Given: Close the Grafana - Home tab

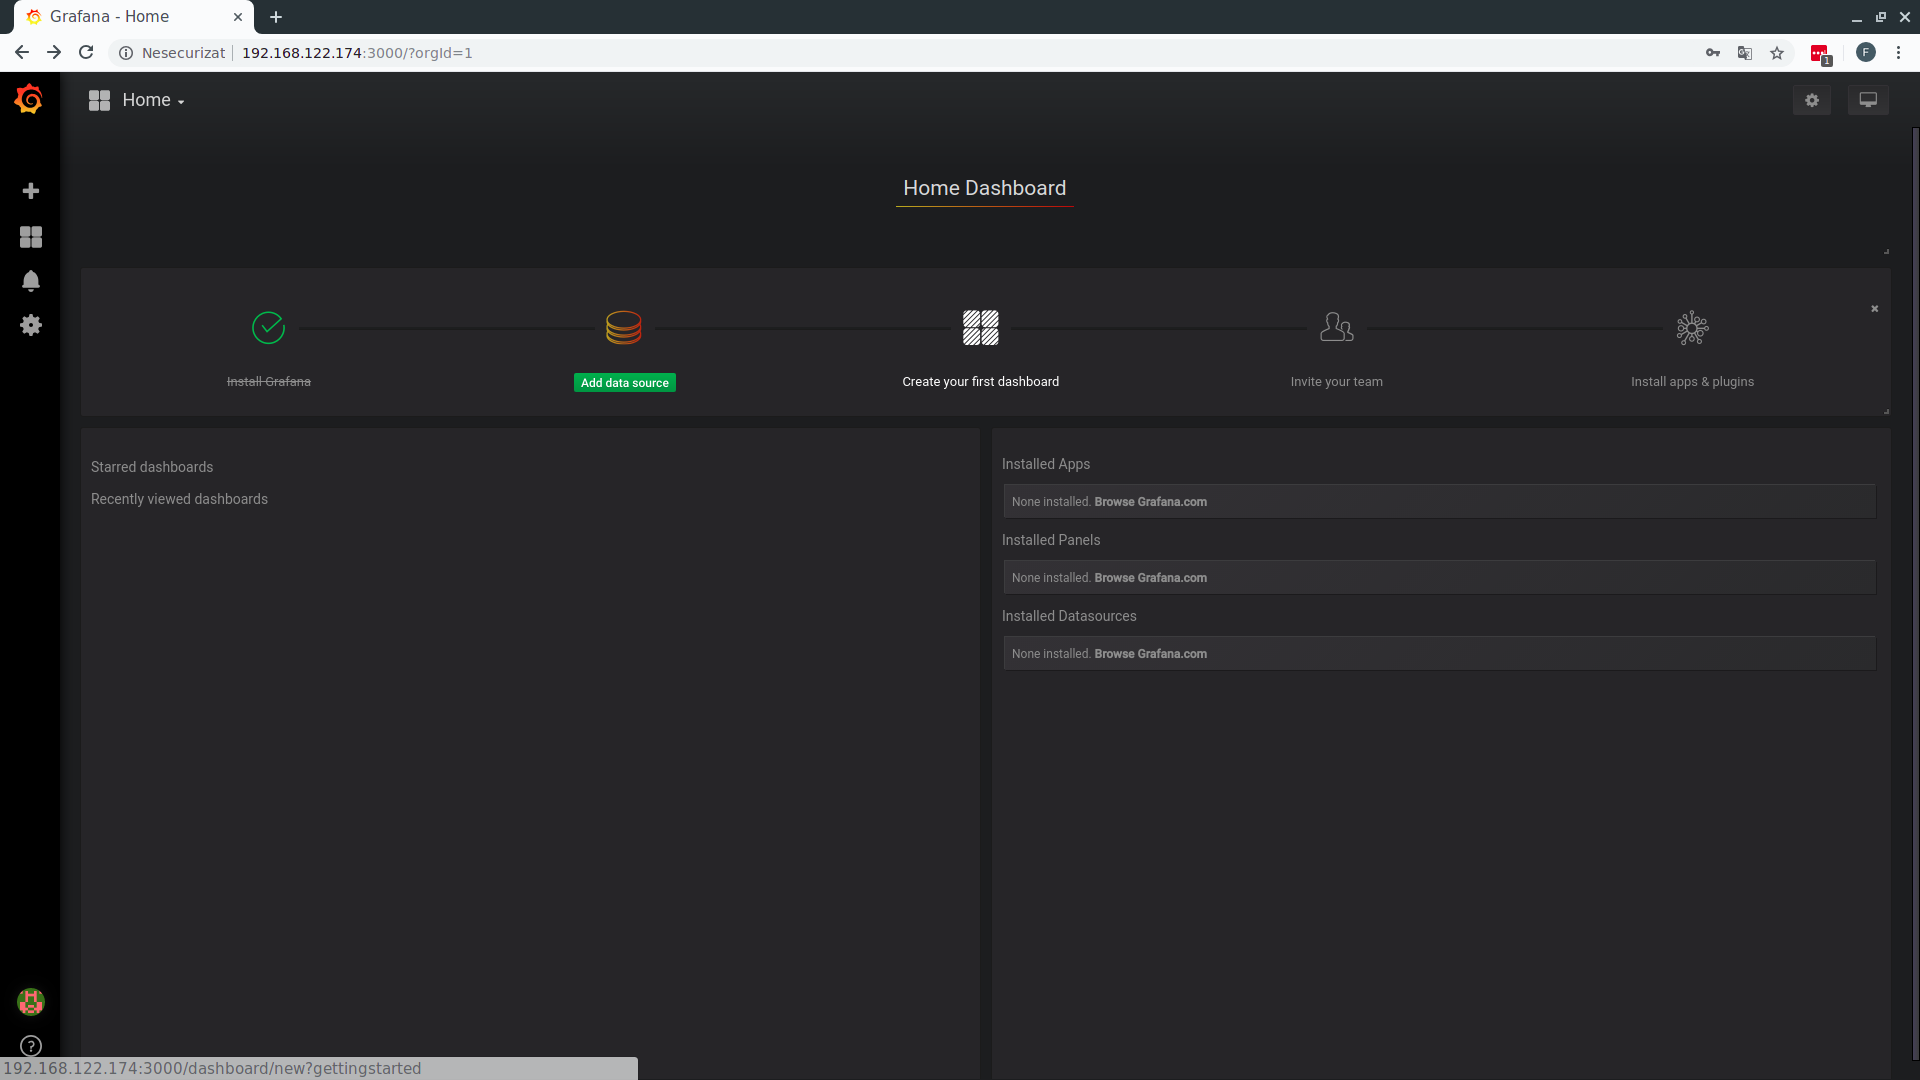Looking at the screenshot, I should click(238, 17).
